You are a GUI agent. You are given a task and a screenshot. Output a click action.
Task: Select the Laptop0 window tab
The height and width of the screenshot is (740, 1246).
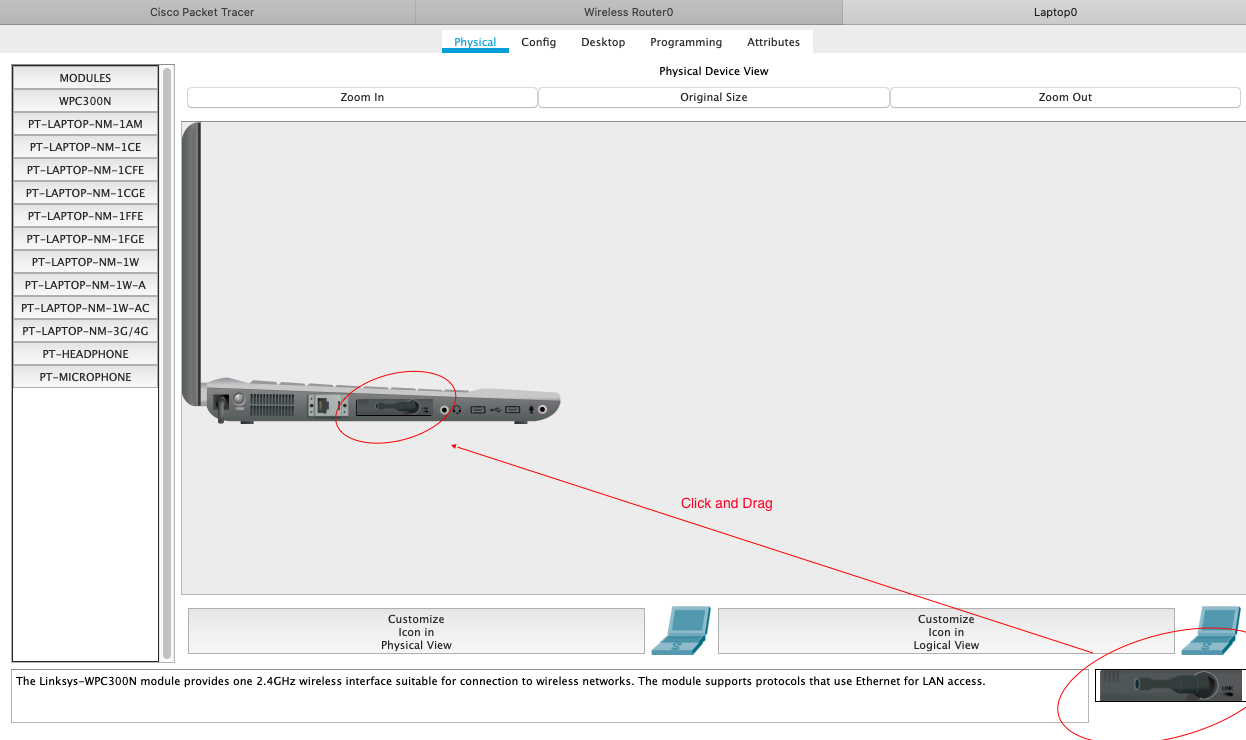pyautogui.click(x=1055, y=12)
